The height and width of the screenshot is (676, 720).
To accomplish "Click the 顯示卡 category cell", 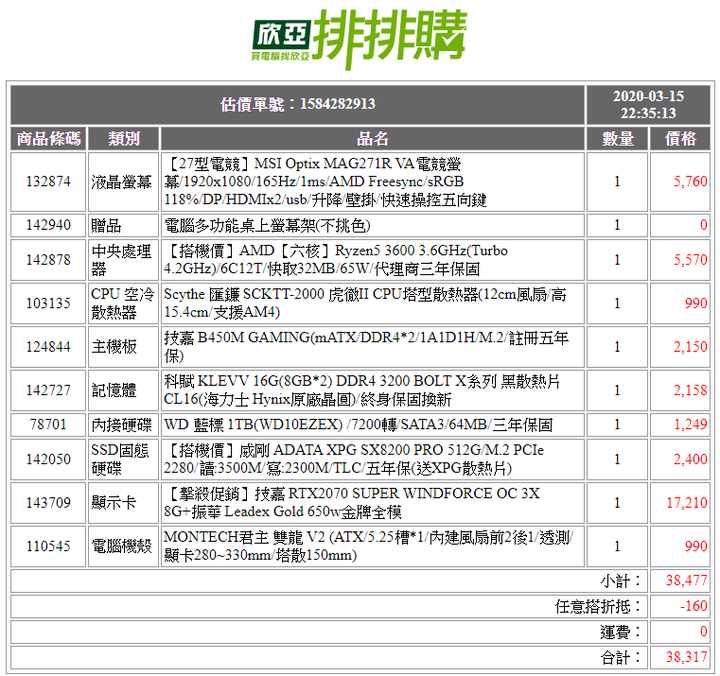I will [x=124, y=503].
